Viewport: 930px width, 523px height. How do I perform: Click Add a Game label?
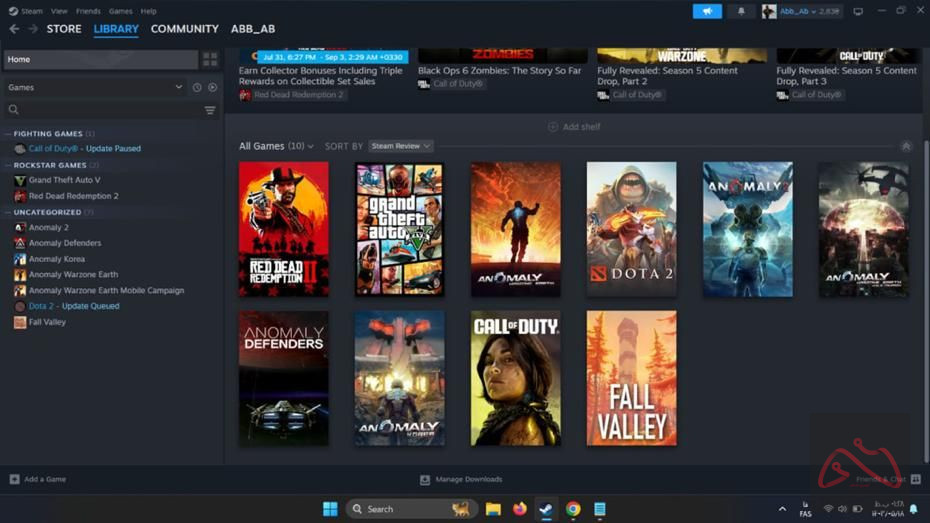(45, 479)
